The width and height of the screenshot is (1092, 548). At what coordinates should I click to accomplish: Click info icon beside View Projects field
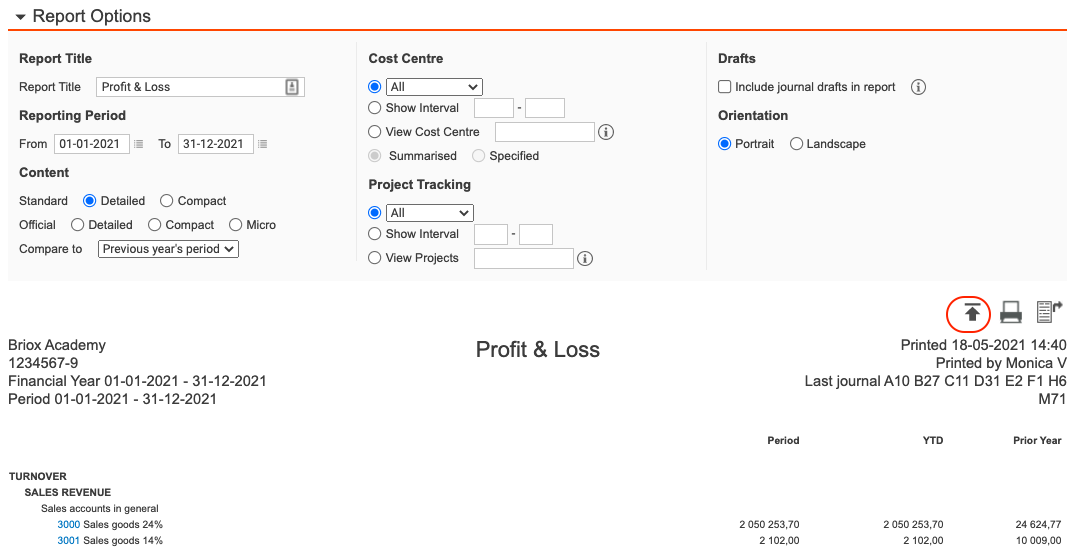586,259
